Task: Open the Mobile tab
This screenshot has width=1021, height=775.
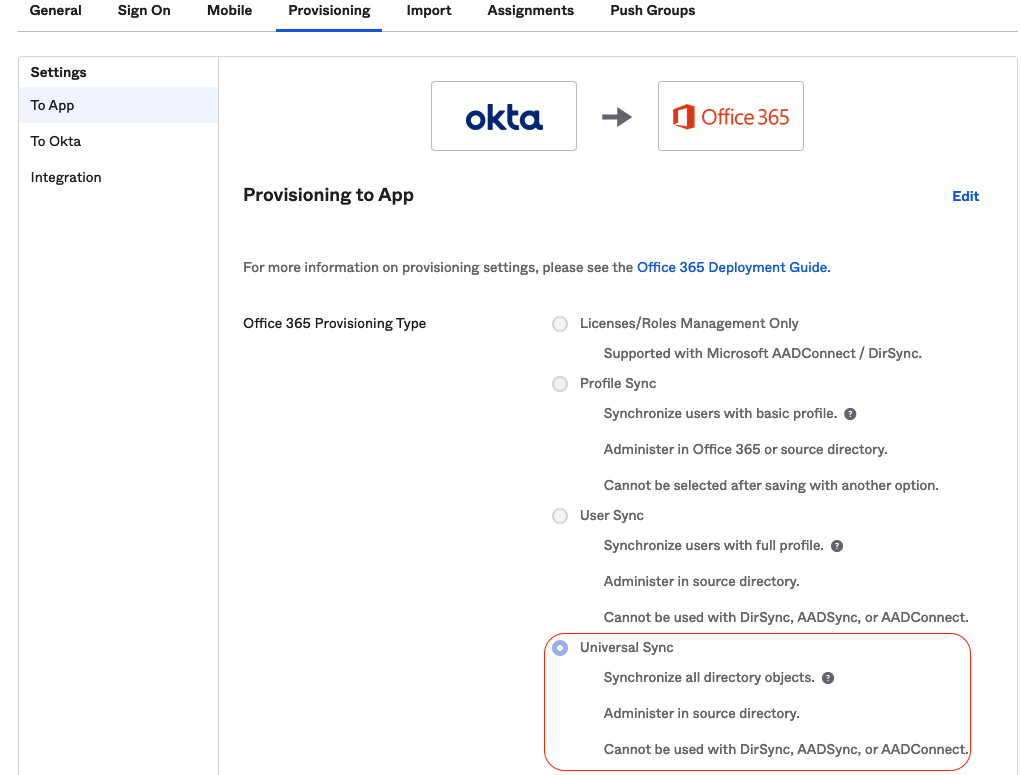Action: (229, 10)
